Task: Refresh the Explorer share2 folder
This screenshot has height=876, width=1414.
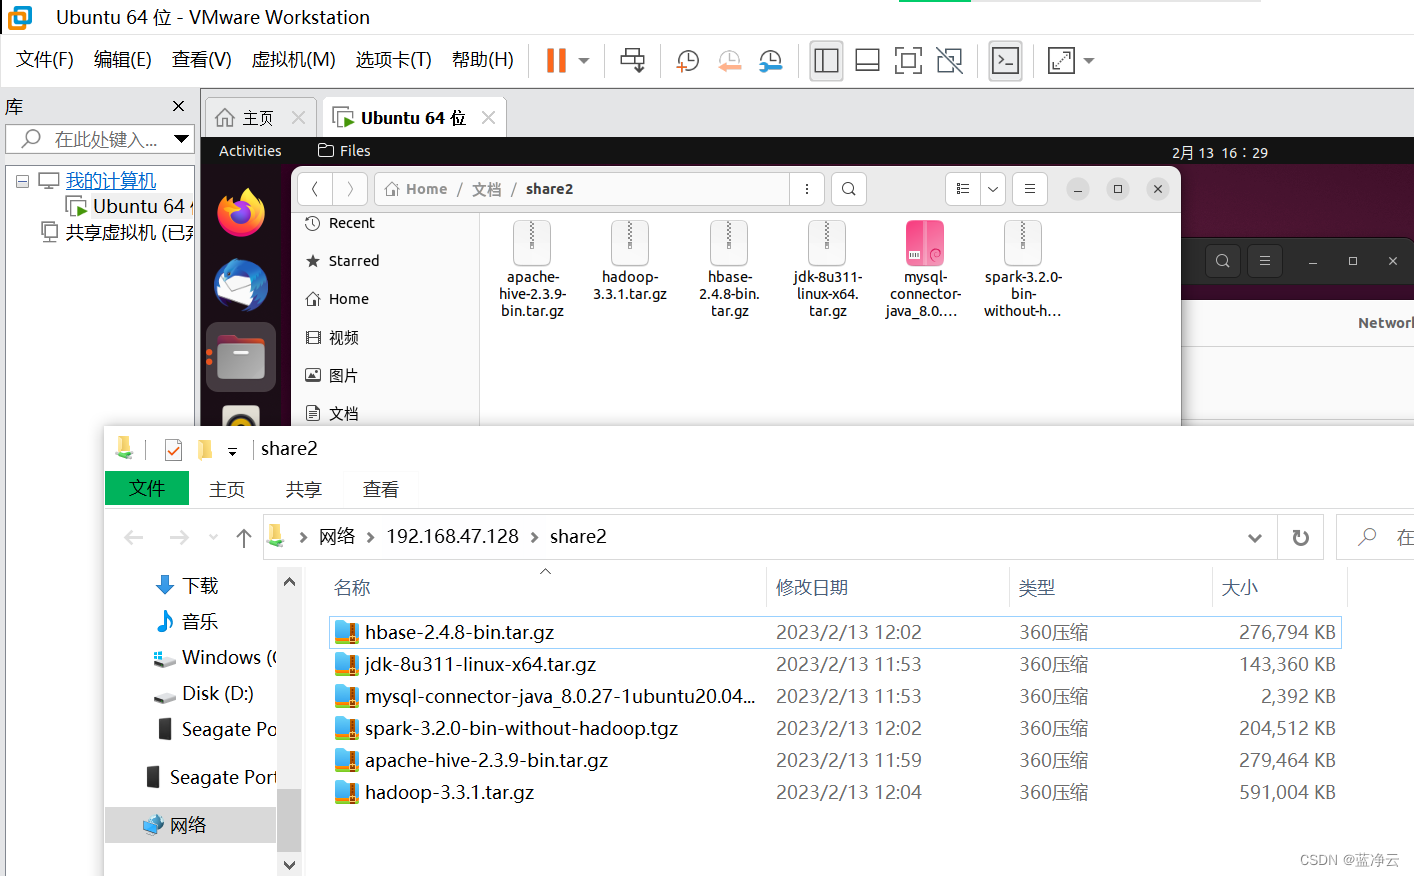Action: pos(1300,538)
